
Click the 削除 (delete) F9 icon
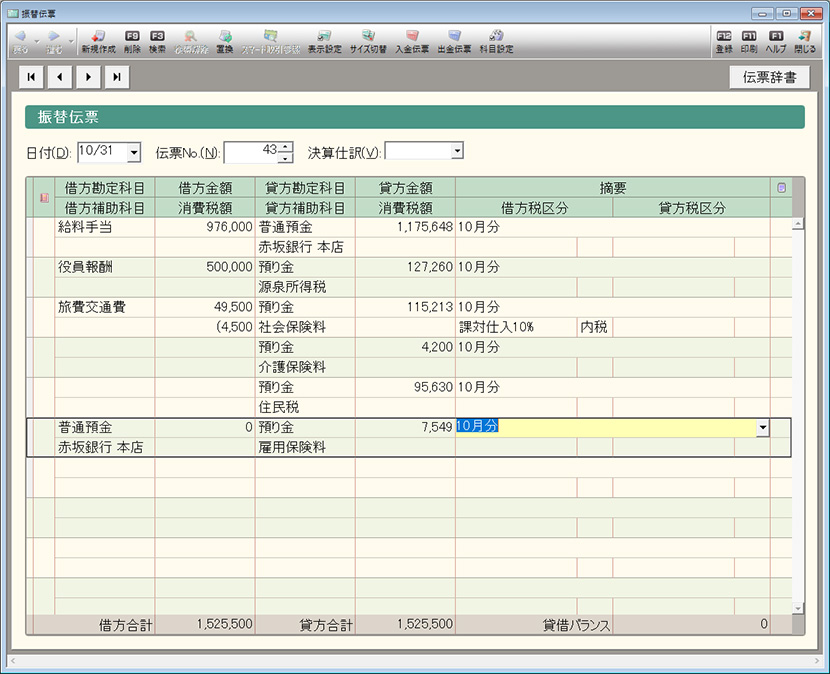(x=132, y=40)
